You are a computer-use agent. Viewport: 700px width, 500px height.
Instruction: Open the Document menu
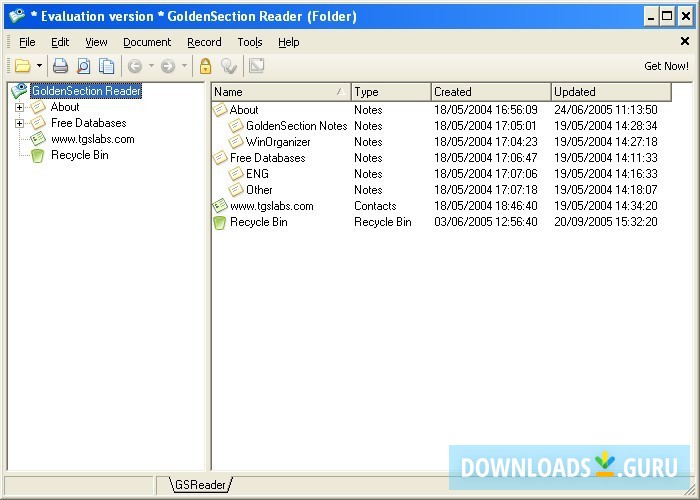pos(147,42)
